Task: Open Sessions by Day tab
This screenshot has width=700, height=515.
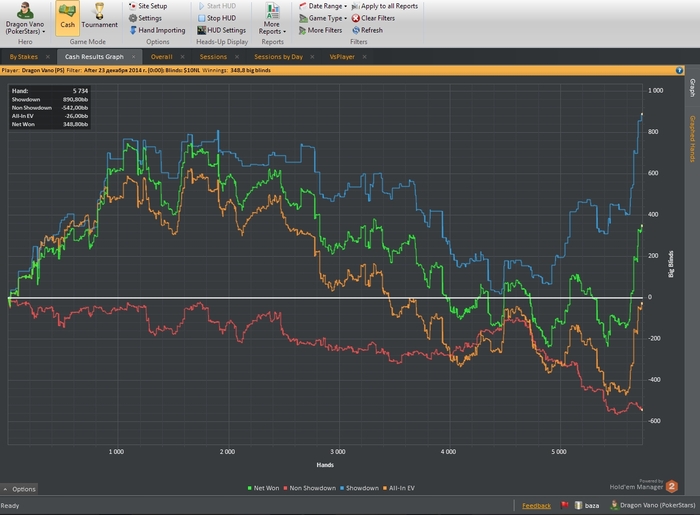Action: [279, 57]
